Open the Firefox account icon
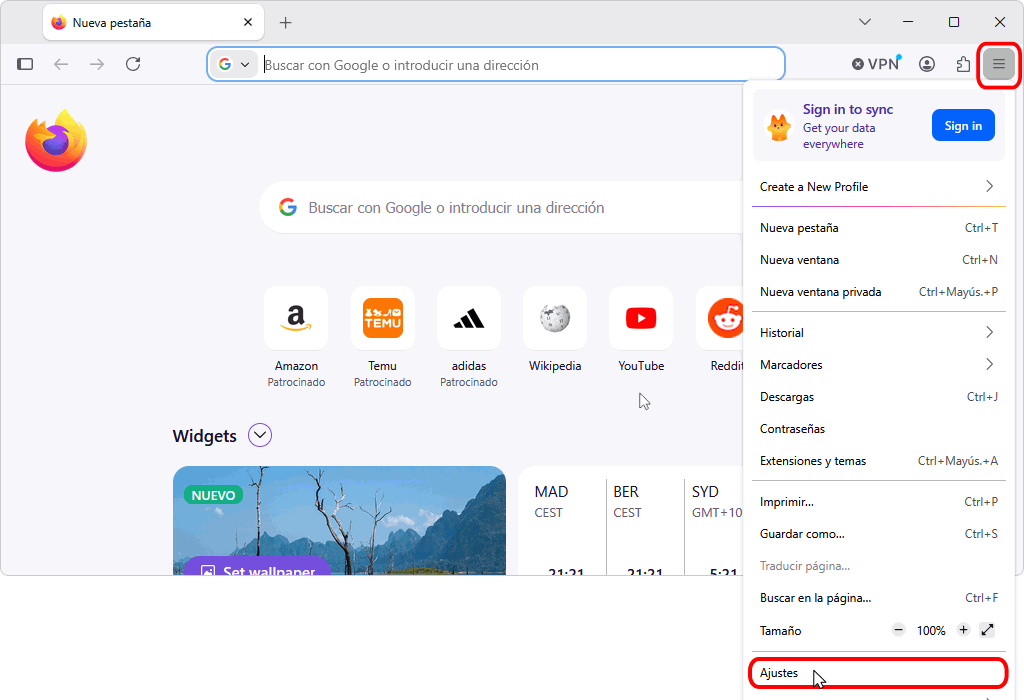 927,64
